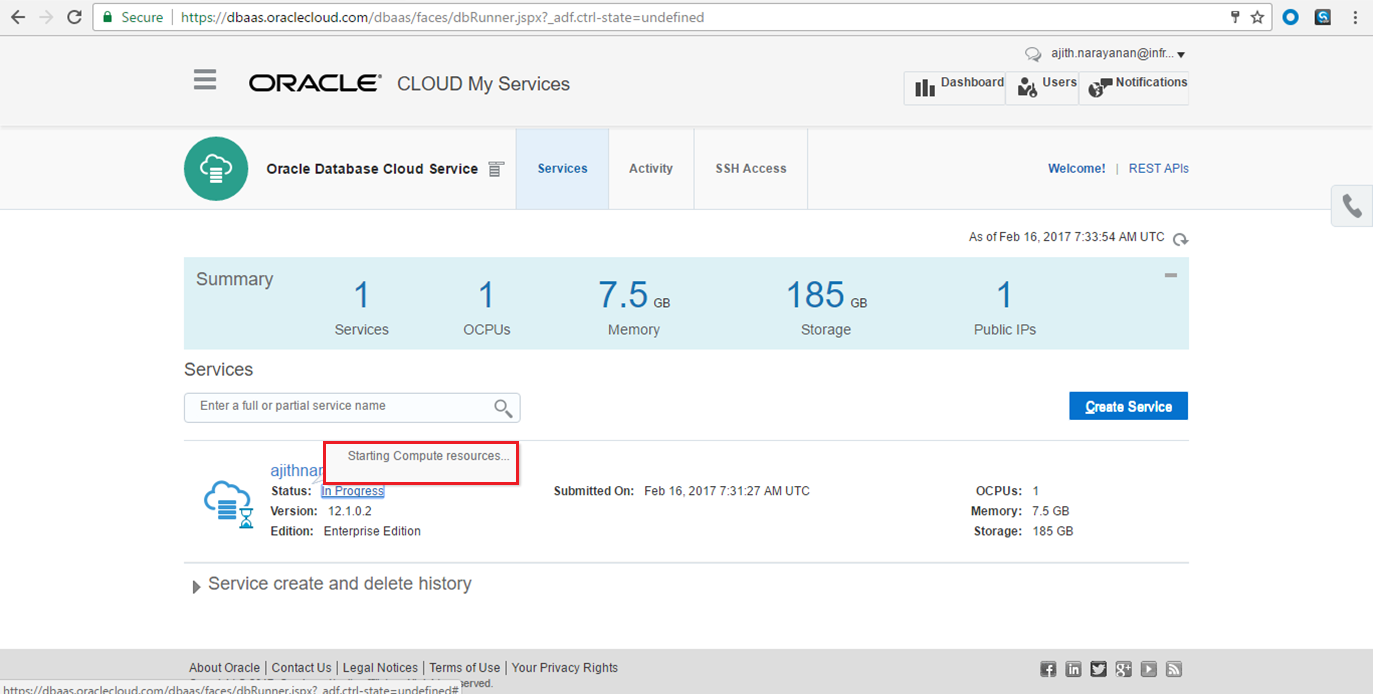The width and height of the screenshot is (1373, 694).
Task: Open the chat bubble icon near username
Action: pos(1033,54)
